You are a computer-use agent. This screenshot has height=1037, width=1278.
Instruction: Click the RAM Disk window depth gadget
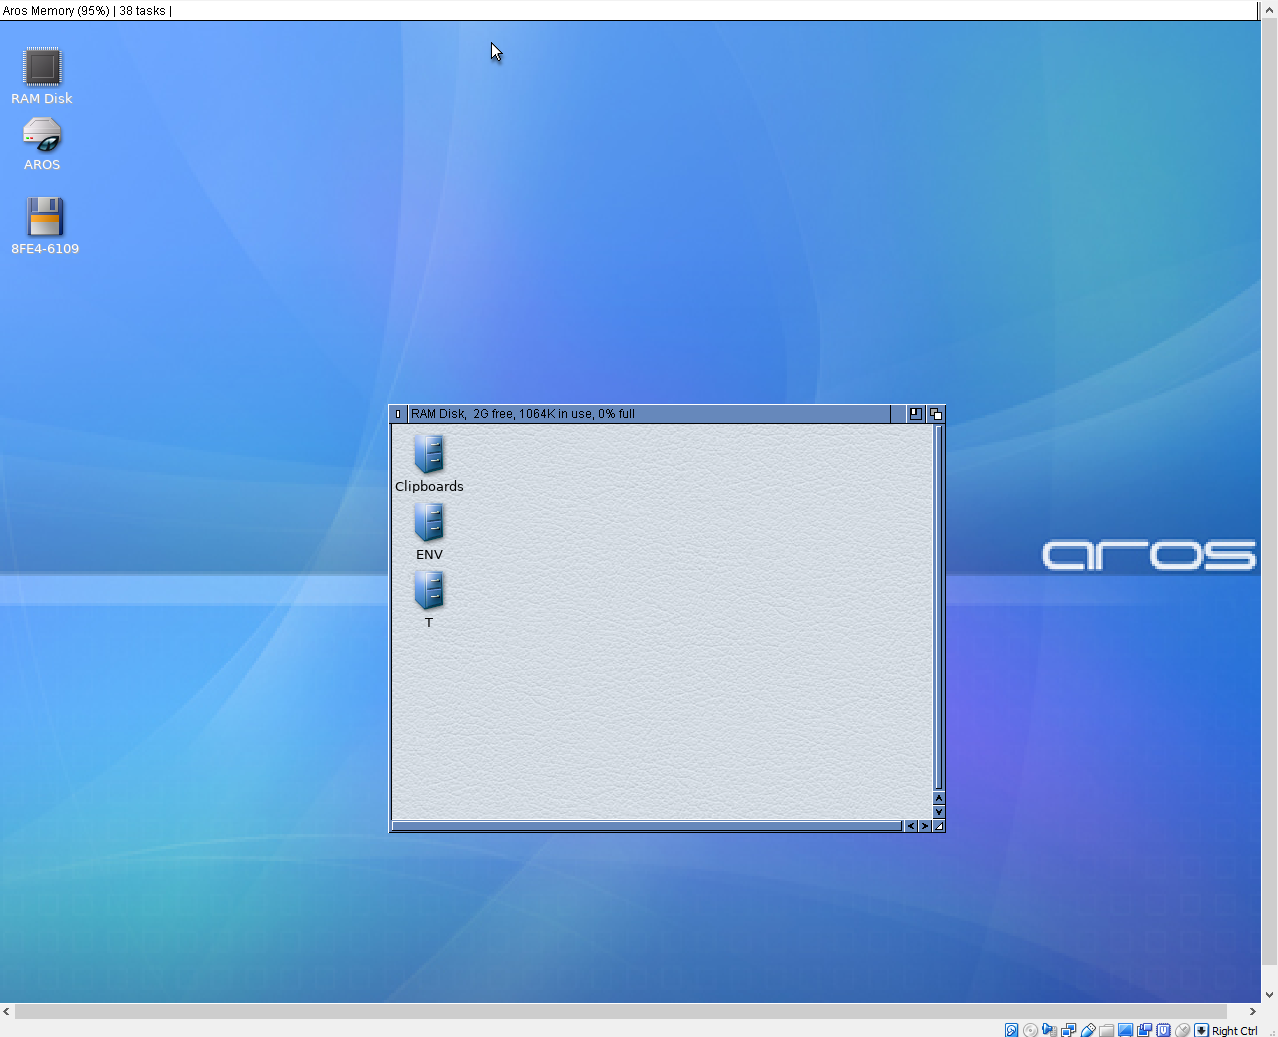[x=936, y=414]
